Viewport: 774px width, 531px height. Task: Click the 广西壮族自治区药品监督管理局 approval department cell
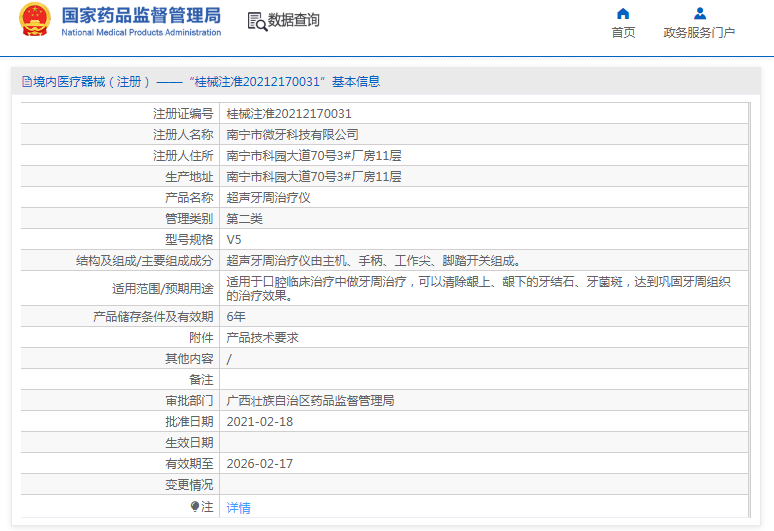click(310, 401)
